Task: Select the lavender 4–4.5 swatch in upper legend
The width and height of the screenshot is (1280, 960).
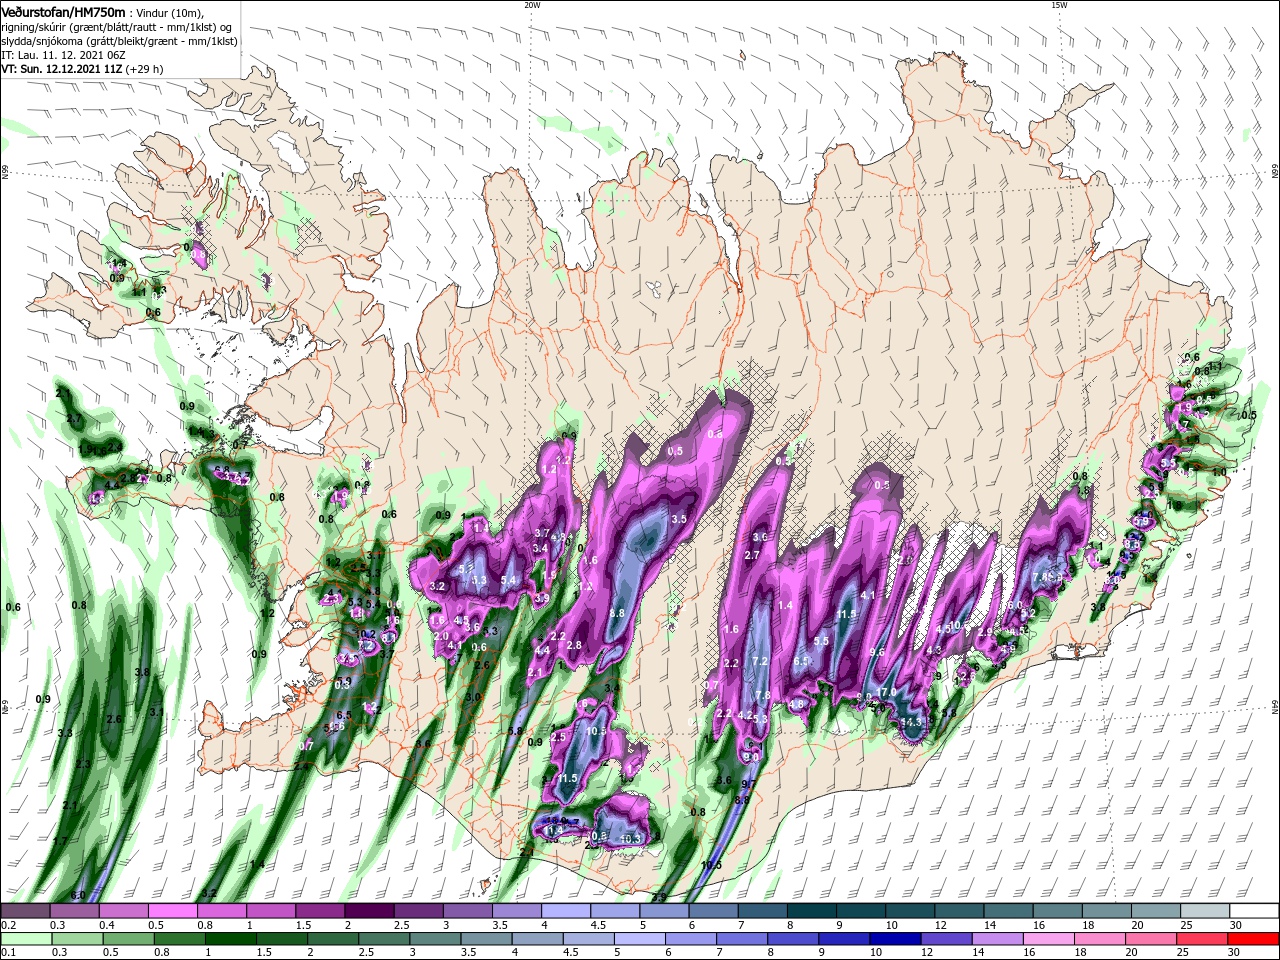Action: pyautogui.click(x=566, y=911)
